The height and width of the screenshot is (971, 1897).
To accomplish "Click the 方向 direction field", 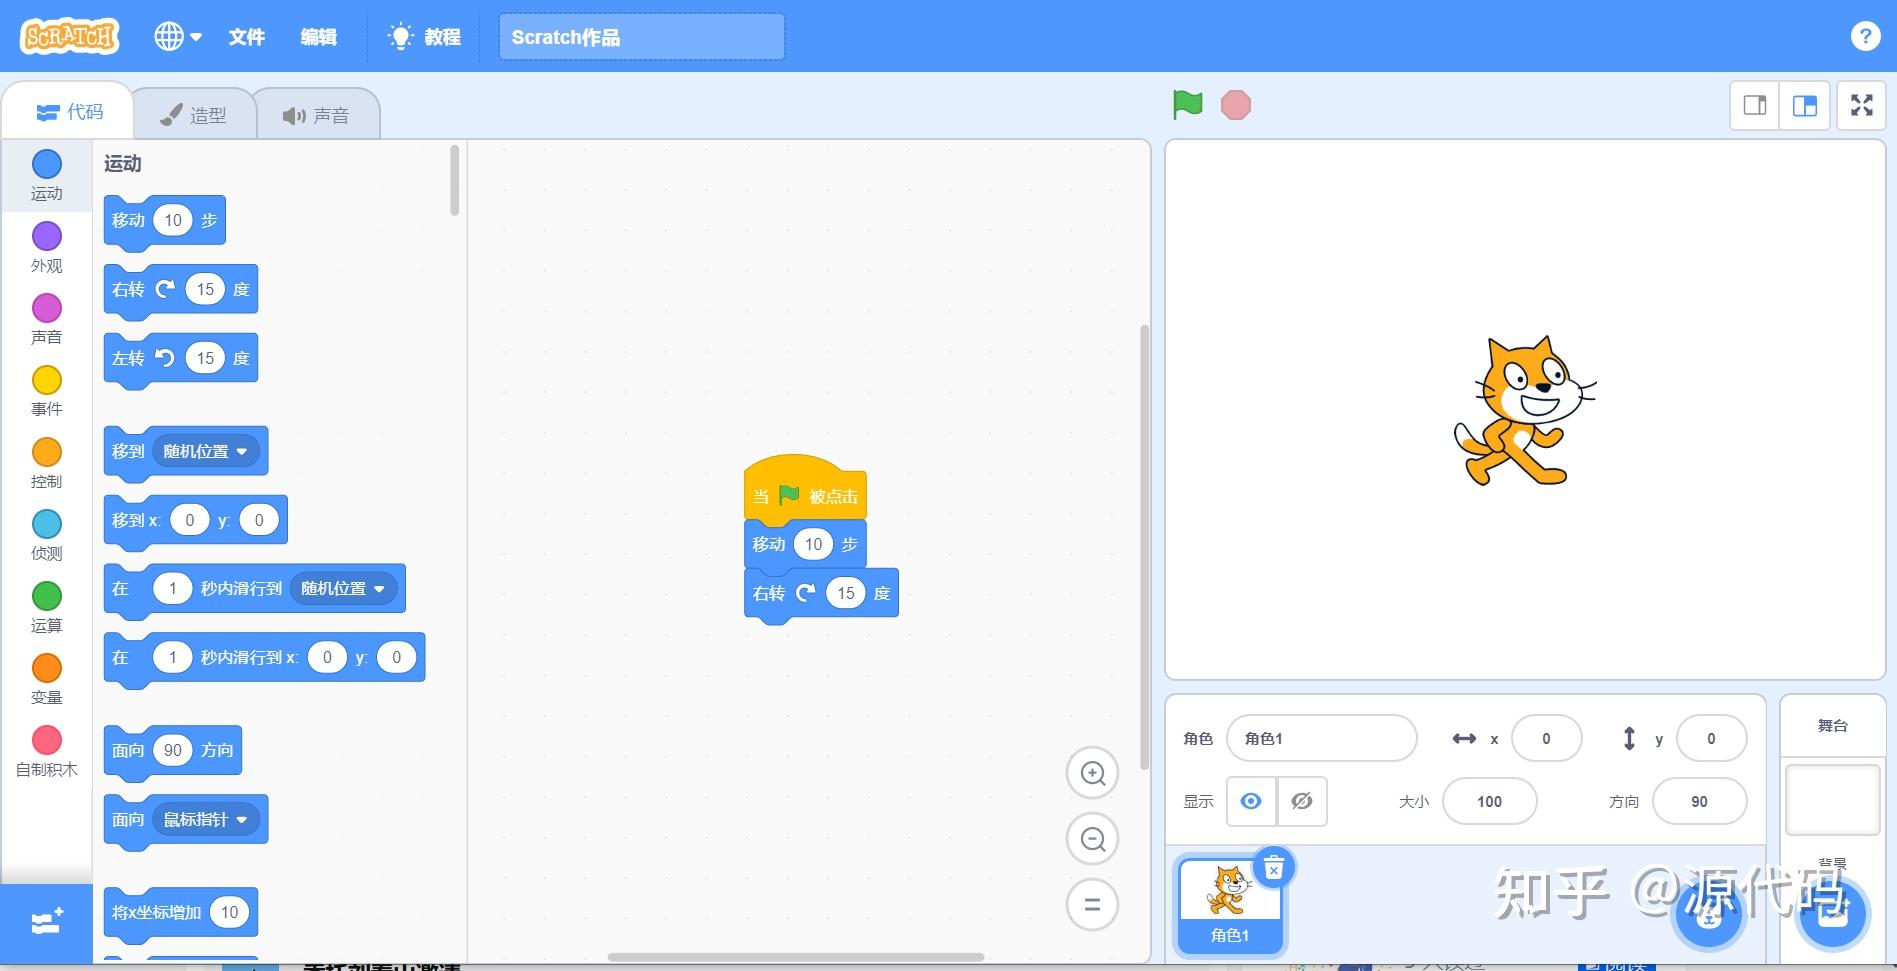I will (1699, 801).
